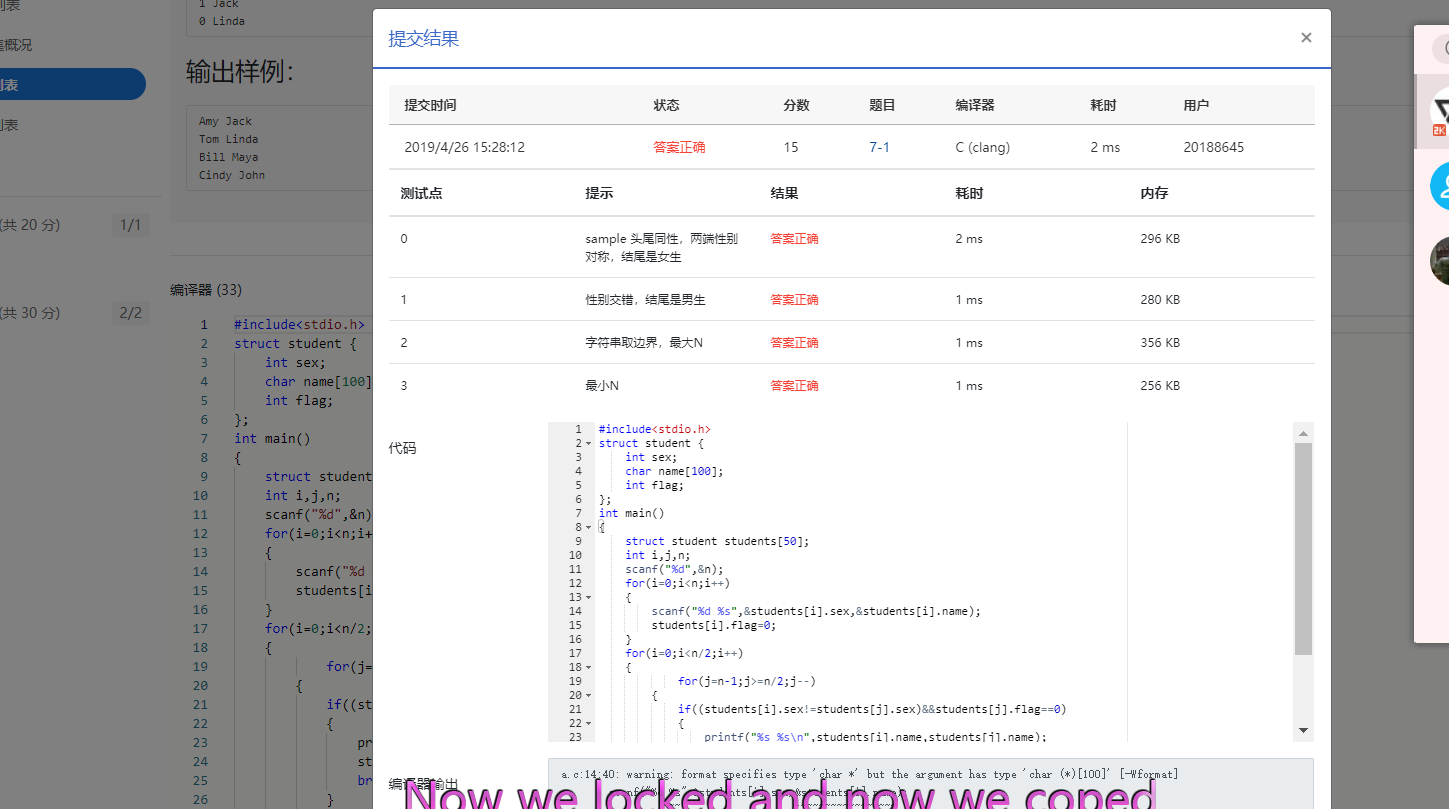Click the 输出样例 heading on the background page
Viewport: 1449px width, 809px height.
click(240, 72)
